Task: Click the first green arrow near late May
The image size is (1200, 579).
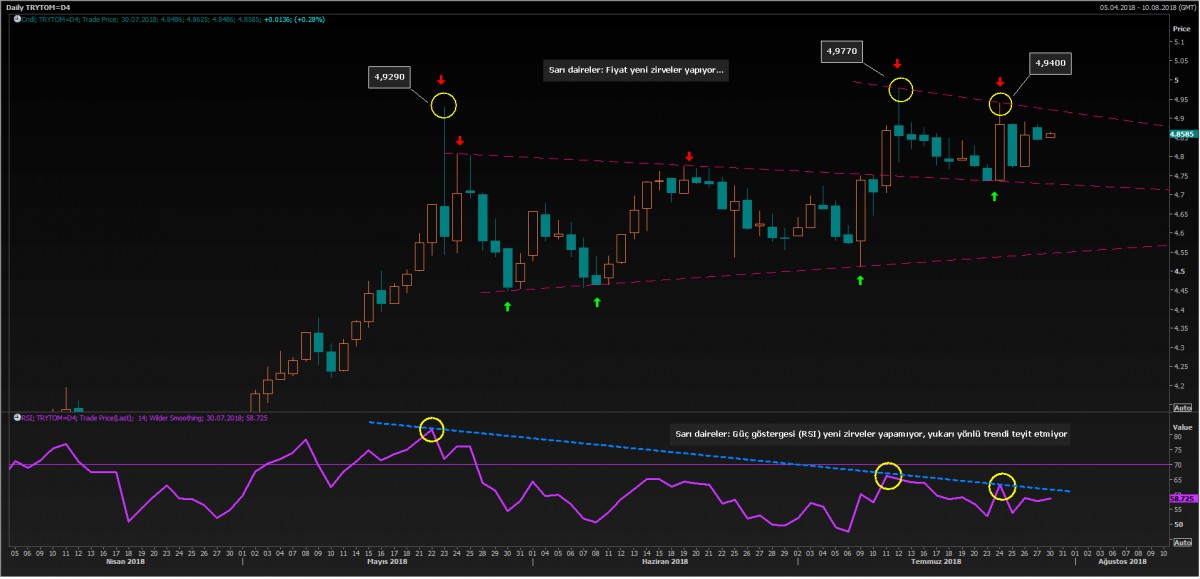Action: click(507, 305)
